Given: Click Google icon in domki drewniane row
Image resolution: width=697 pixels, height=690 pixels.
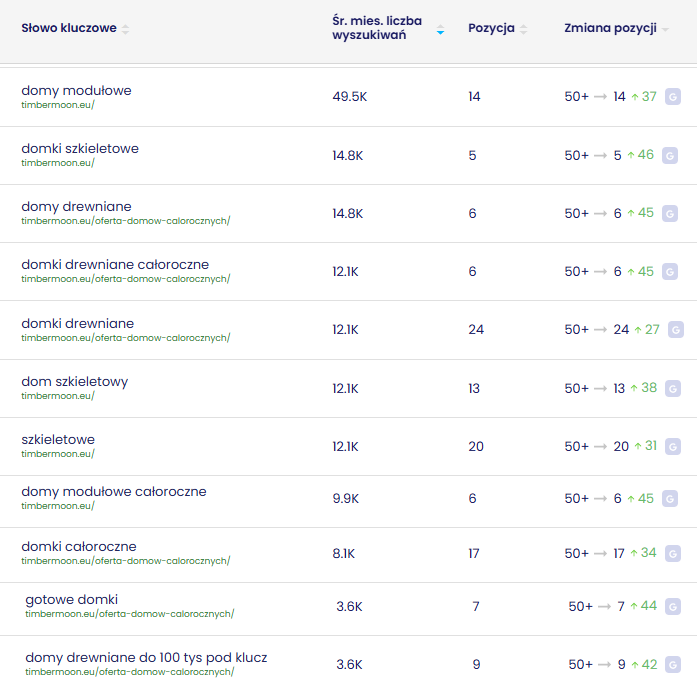Looking at the screenshot, I should click(675, 329).
